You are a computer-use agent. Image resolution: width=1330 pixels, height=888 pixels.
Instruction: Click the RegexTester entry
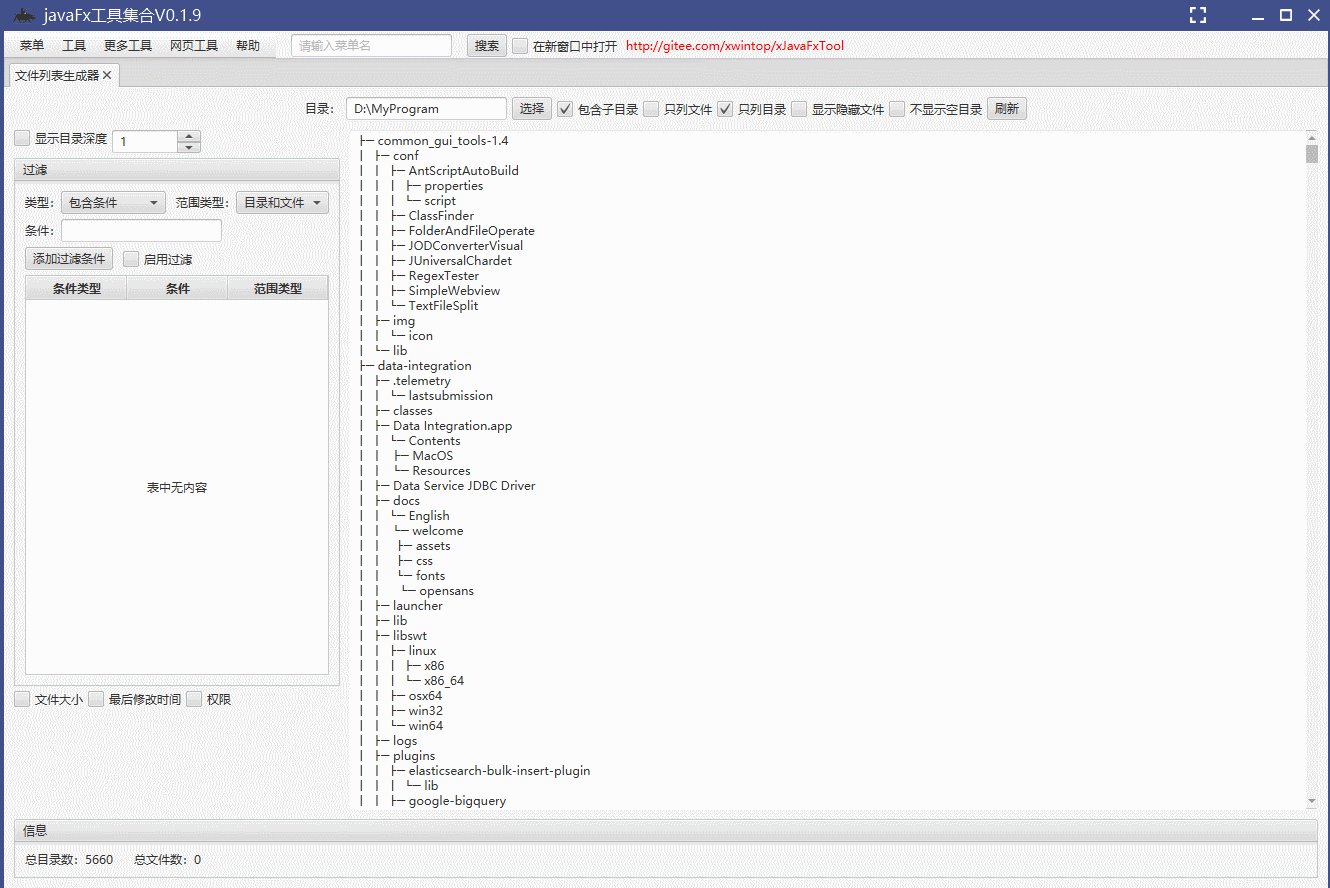(x=443, y=276)
